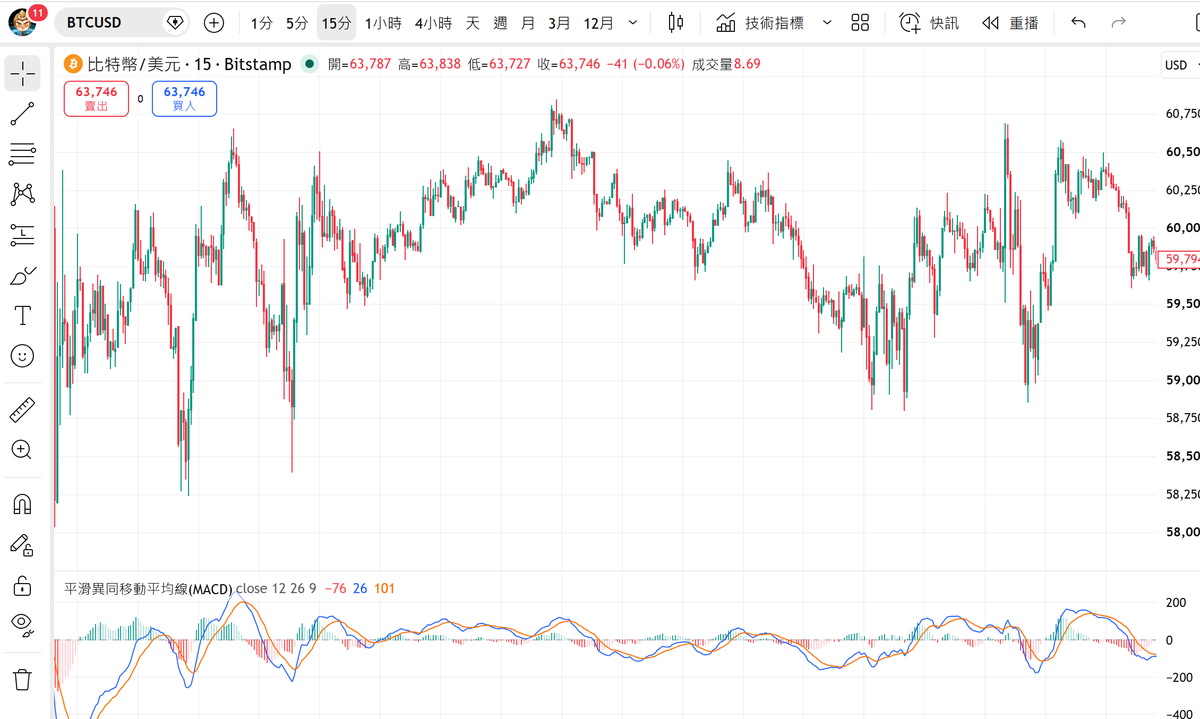Toggle lock all drawing tools
This screenshot has width=1200, height=719.
click(22, 585)
